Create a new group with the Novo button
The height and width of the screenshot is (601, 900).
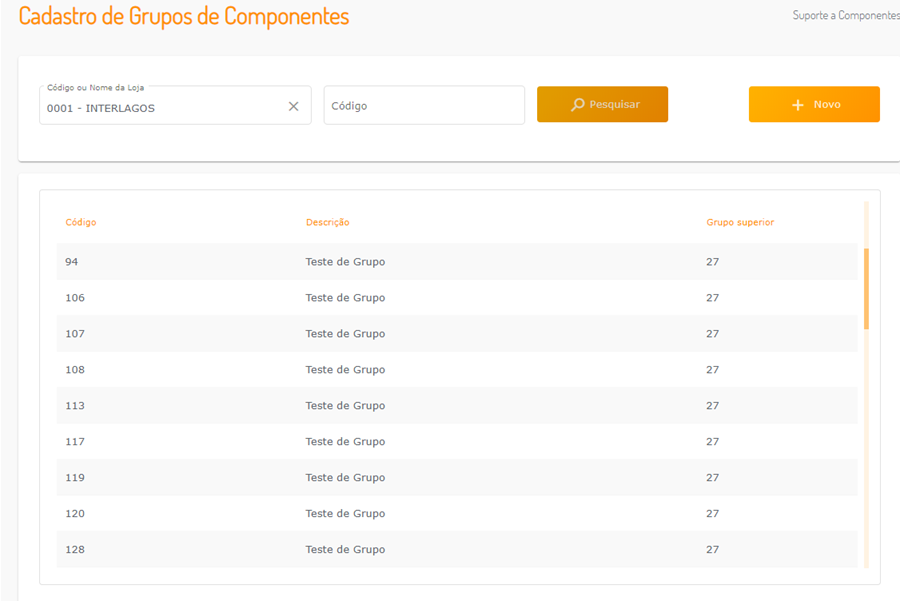814,104
